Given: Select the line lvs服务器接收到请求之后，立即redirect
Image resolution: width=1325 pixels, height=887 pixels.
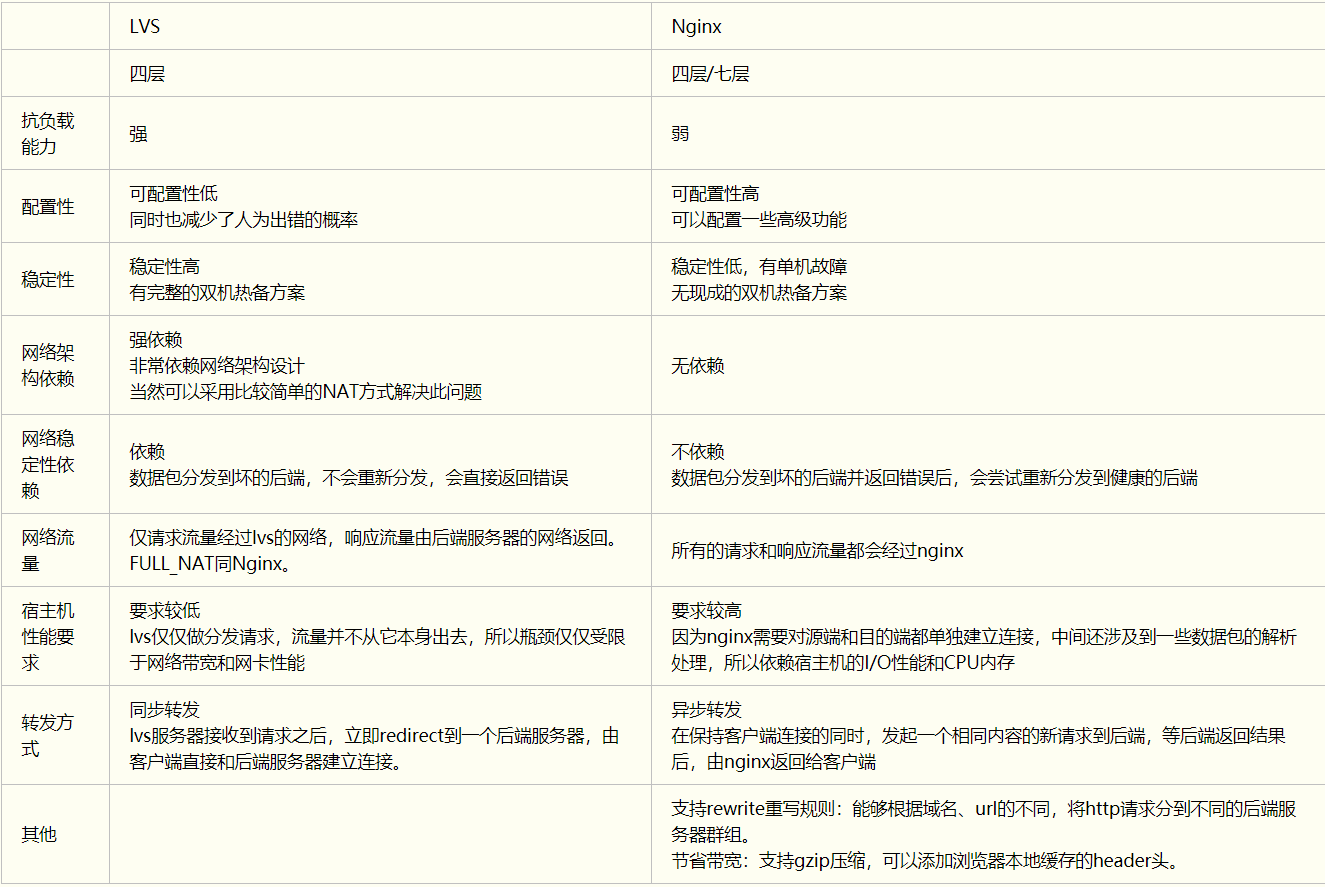Looking at the screenshot, I should click(375, 736).
